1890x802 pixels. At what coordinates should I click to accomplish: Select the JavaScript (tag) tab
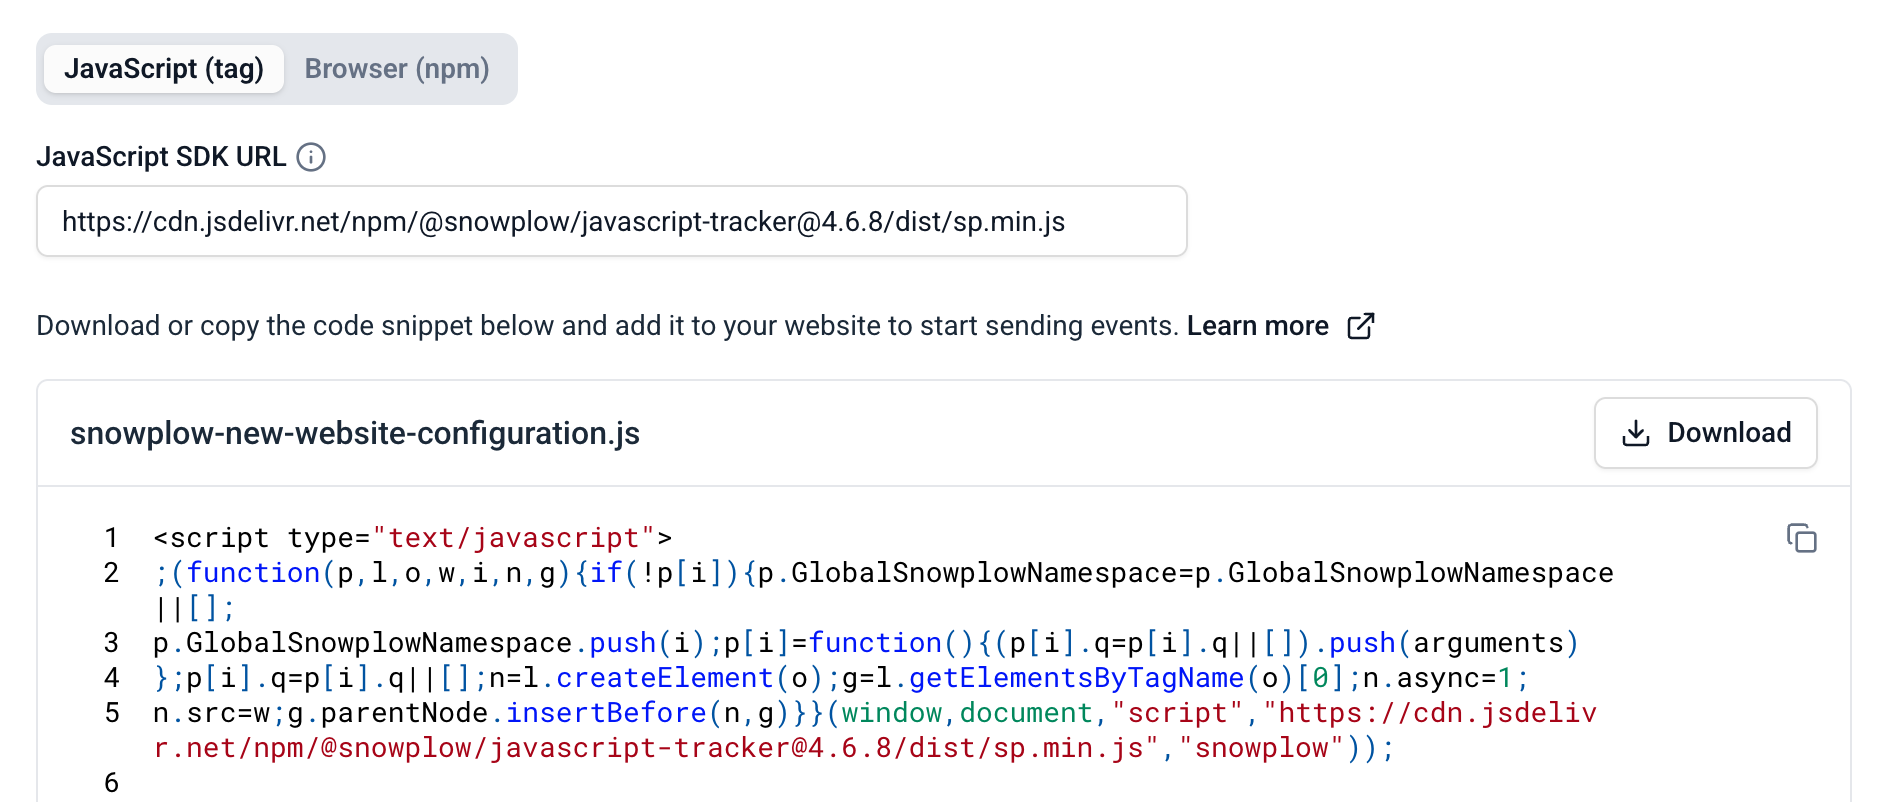pos(164,69)
